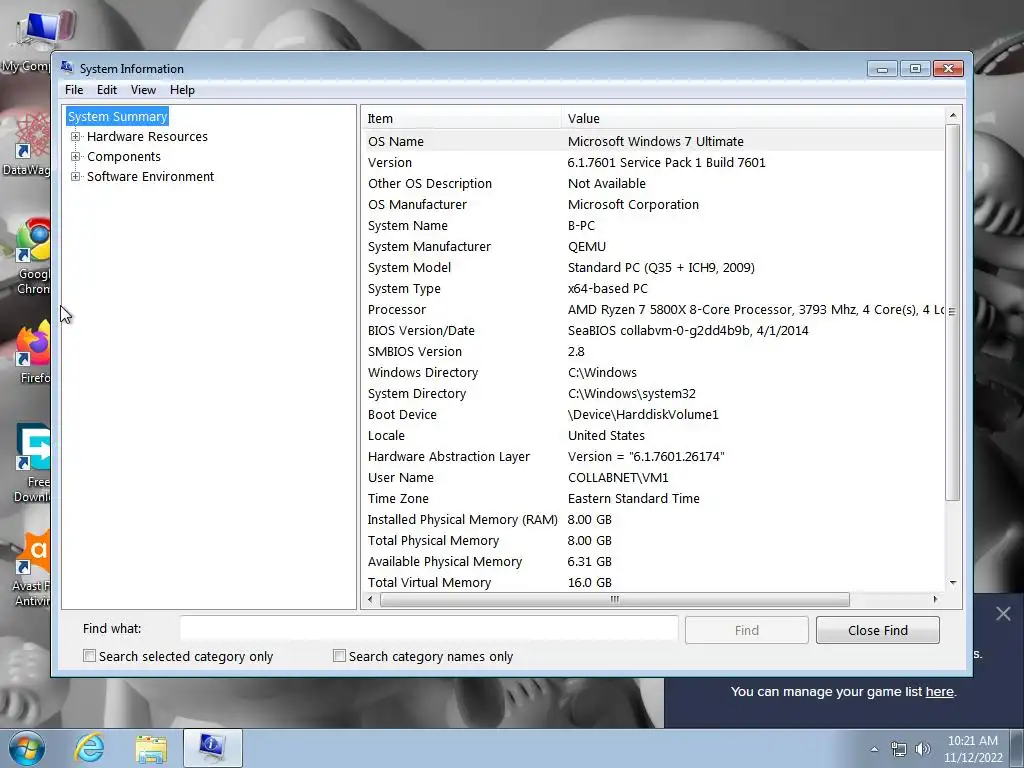Open the taskbar clock showing 10:21 AM
This screenshot has height=768, width=1024.
[x=973, y=749]
